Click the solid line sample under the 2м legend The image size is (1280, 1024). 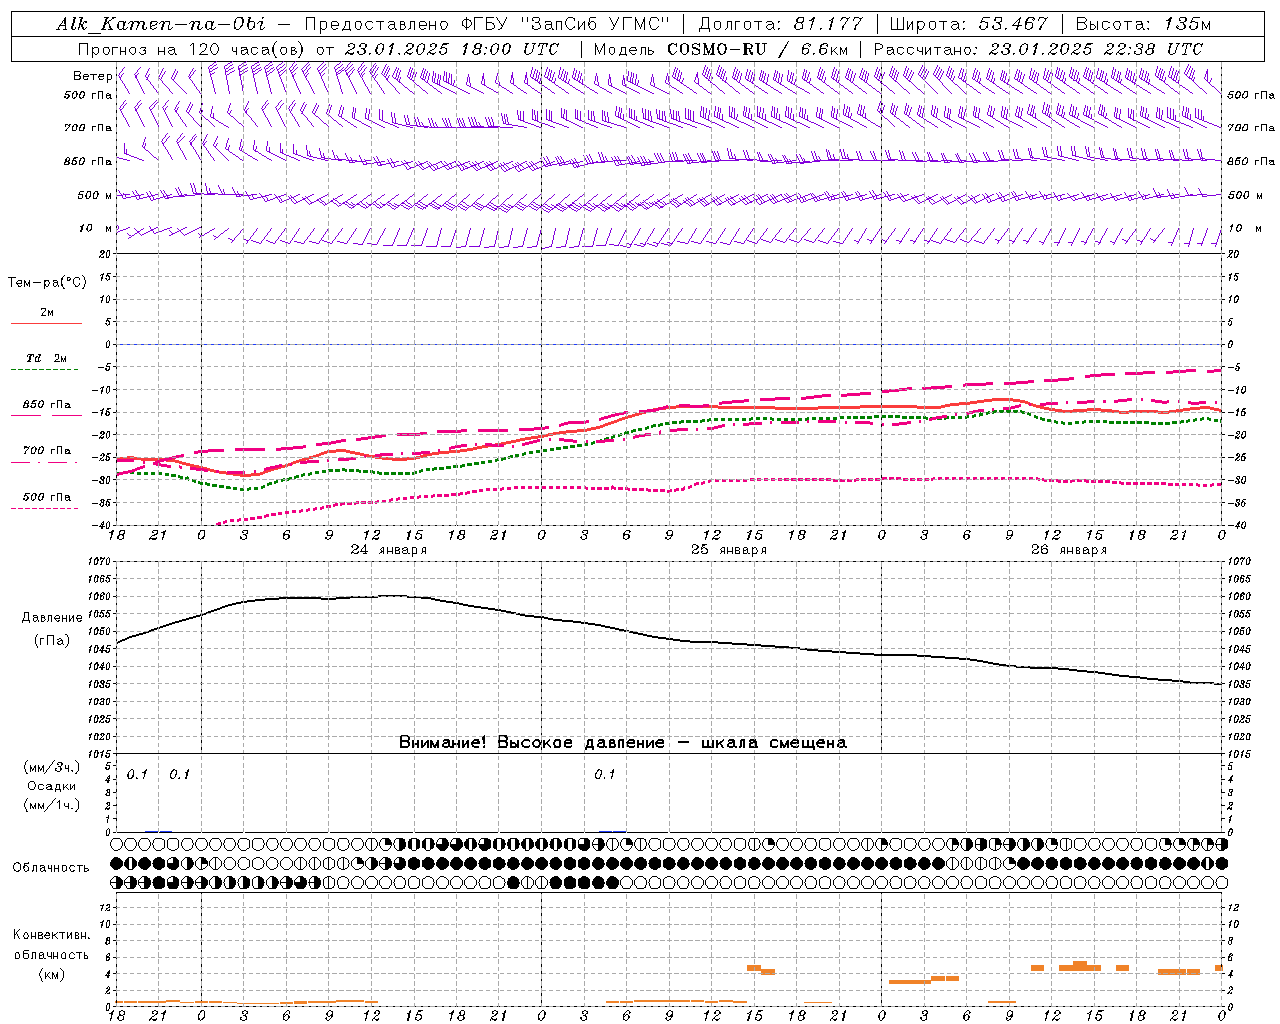pyautogui.click(x=46, y=323)
